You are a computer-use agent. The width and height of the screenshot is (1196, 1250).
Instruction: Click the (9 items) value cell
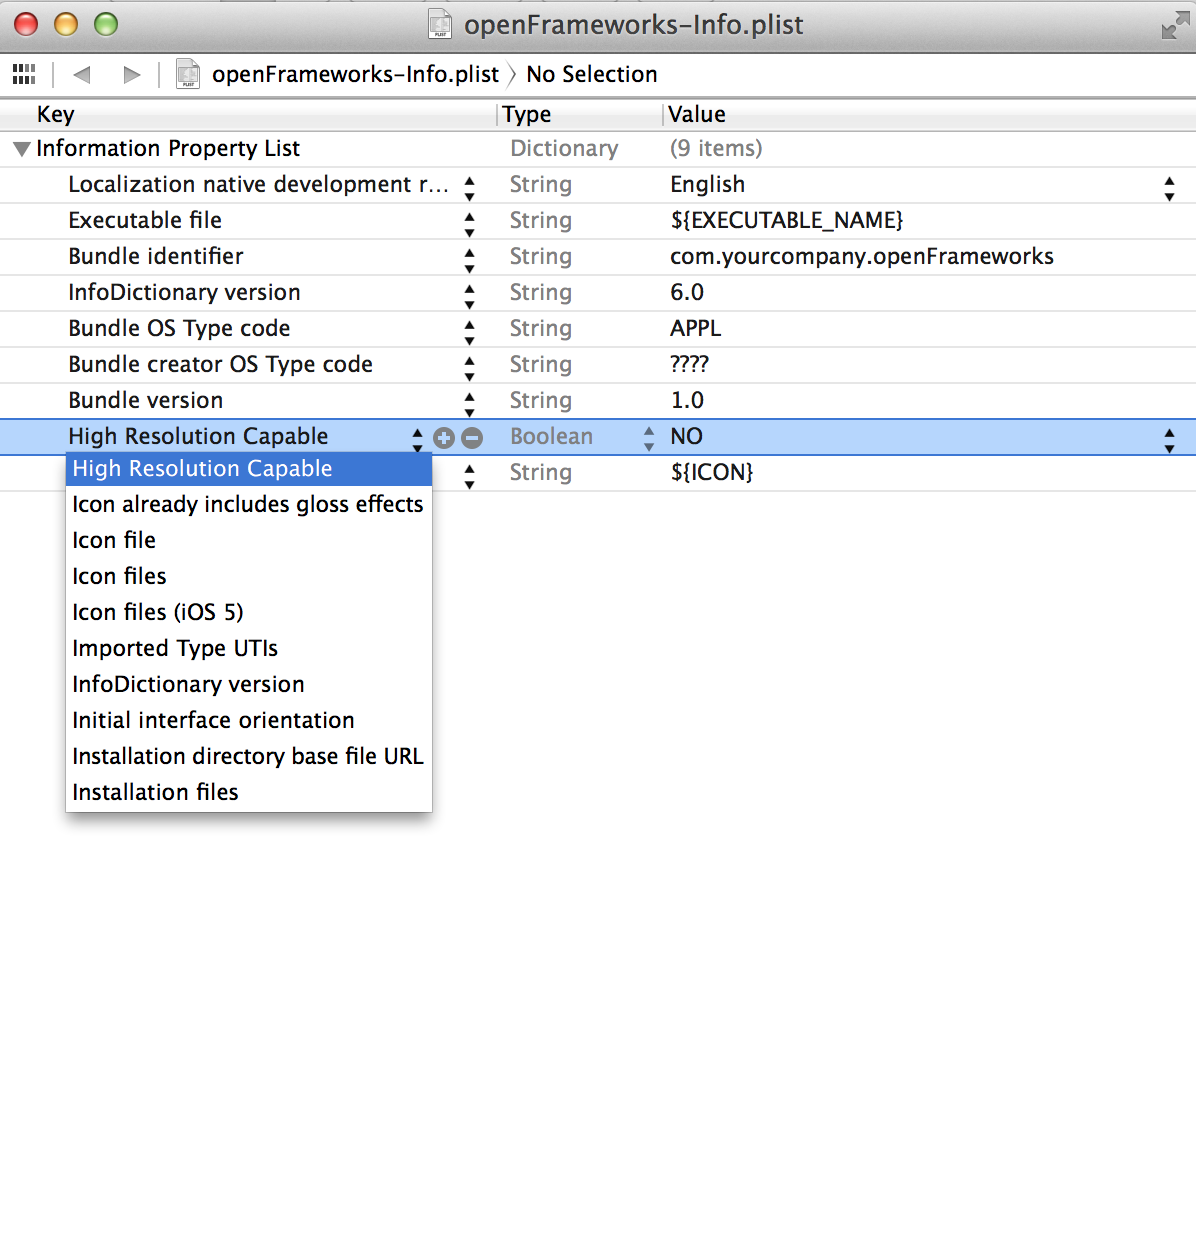(716, 148)
